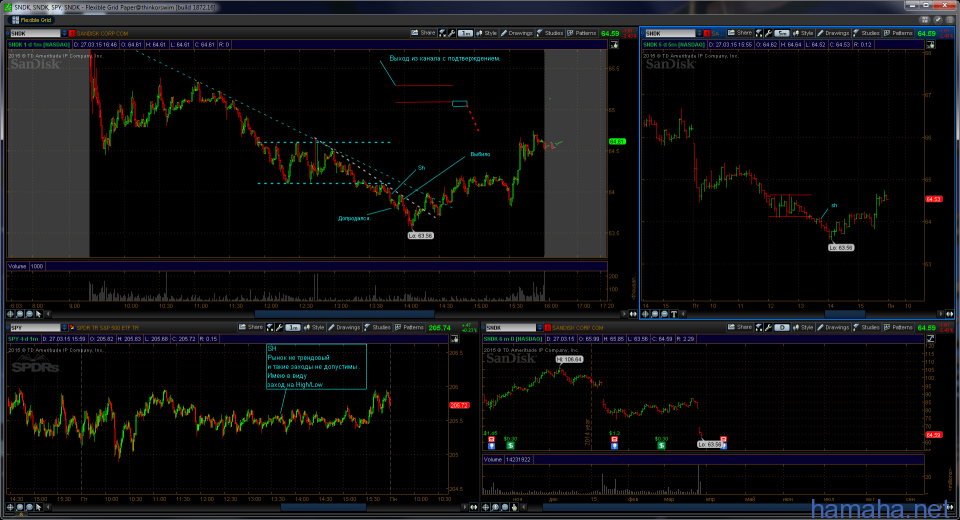960x520 pixels.
Task: Click the hand icon at corner of the 5m chart
Action: (x=931, y=45)
